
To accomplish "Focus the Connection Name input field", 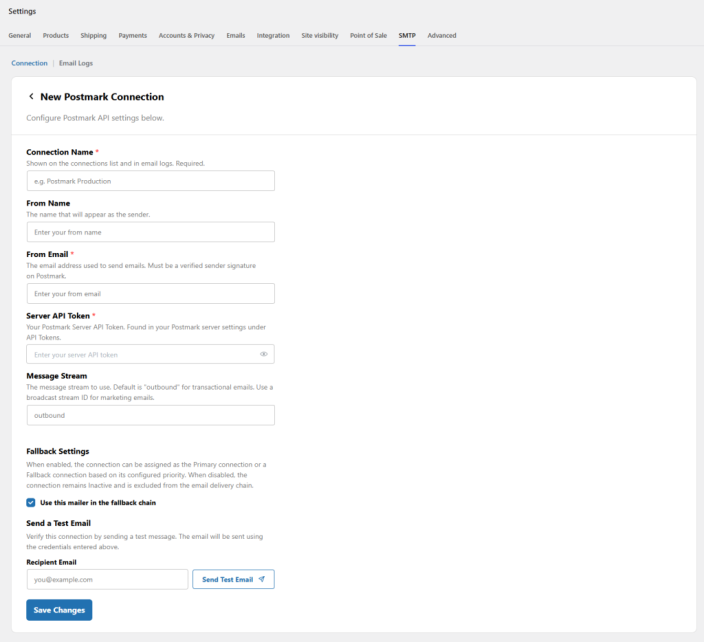I will tap(151, 181).
